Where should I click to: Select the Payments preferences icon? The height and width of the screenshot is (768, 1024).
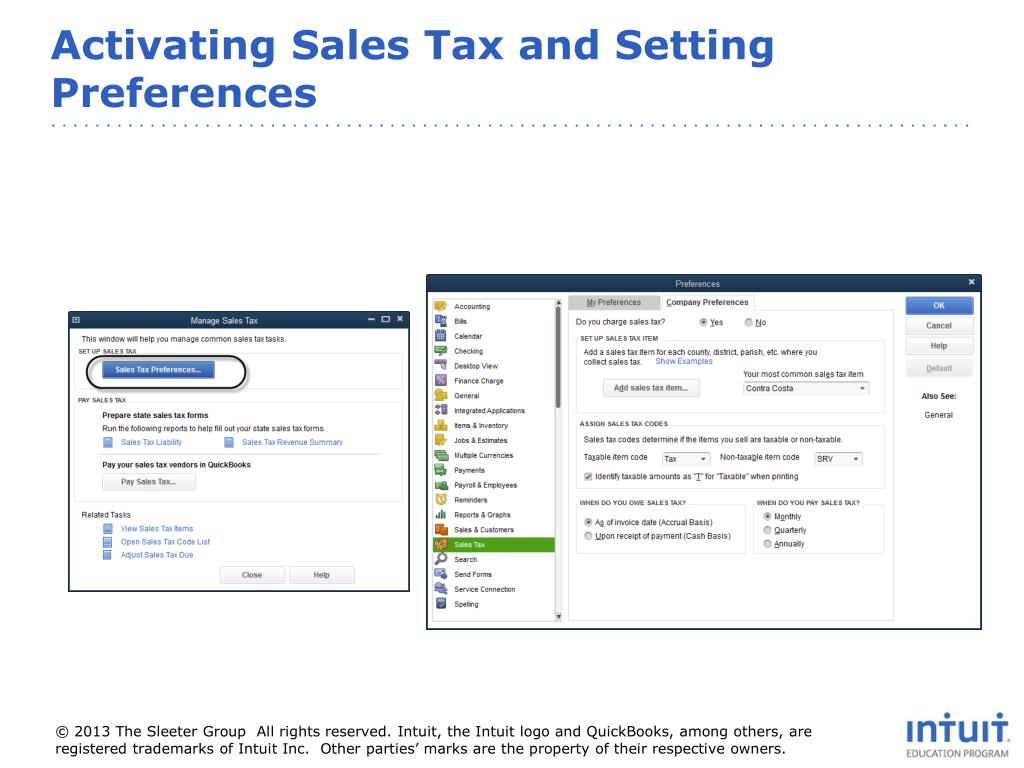click(x=441, y=470)
